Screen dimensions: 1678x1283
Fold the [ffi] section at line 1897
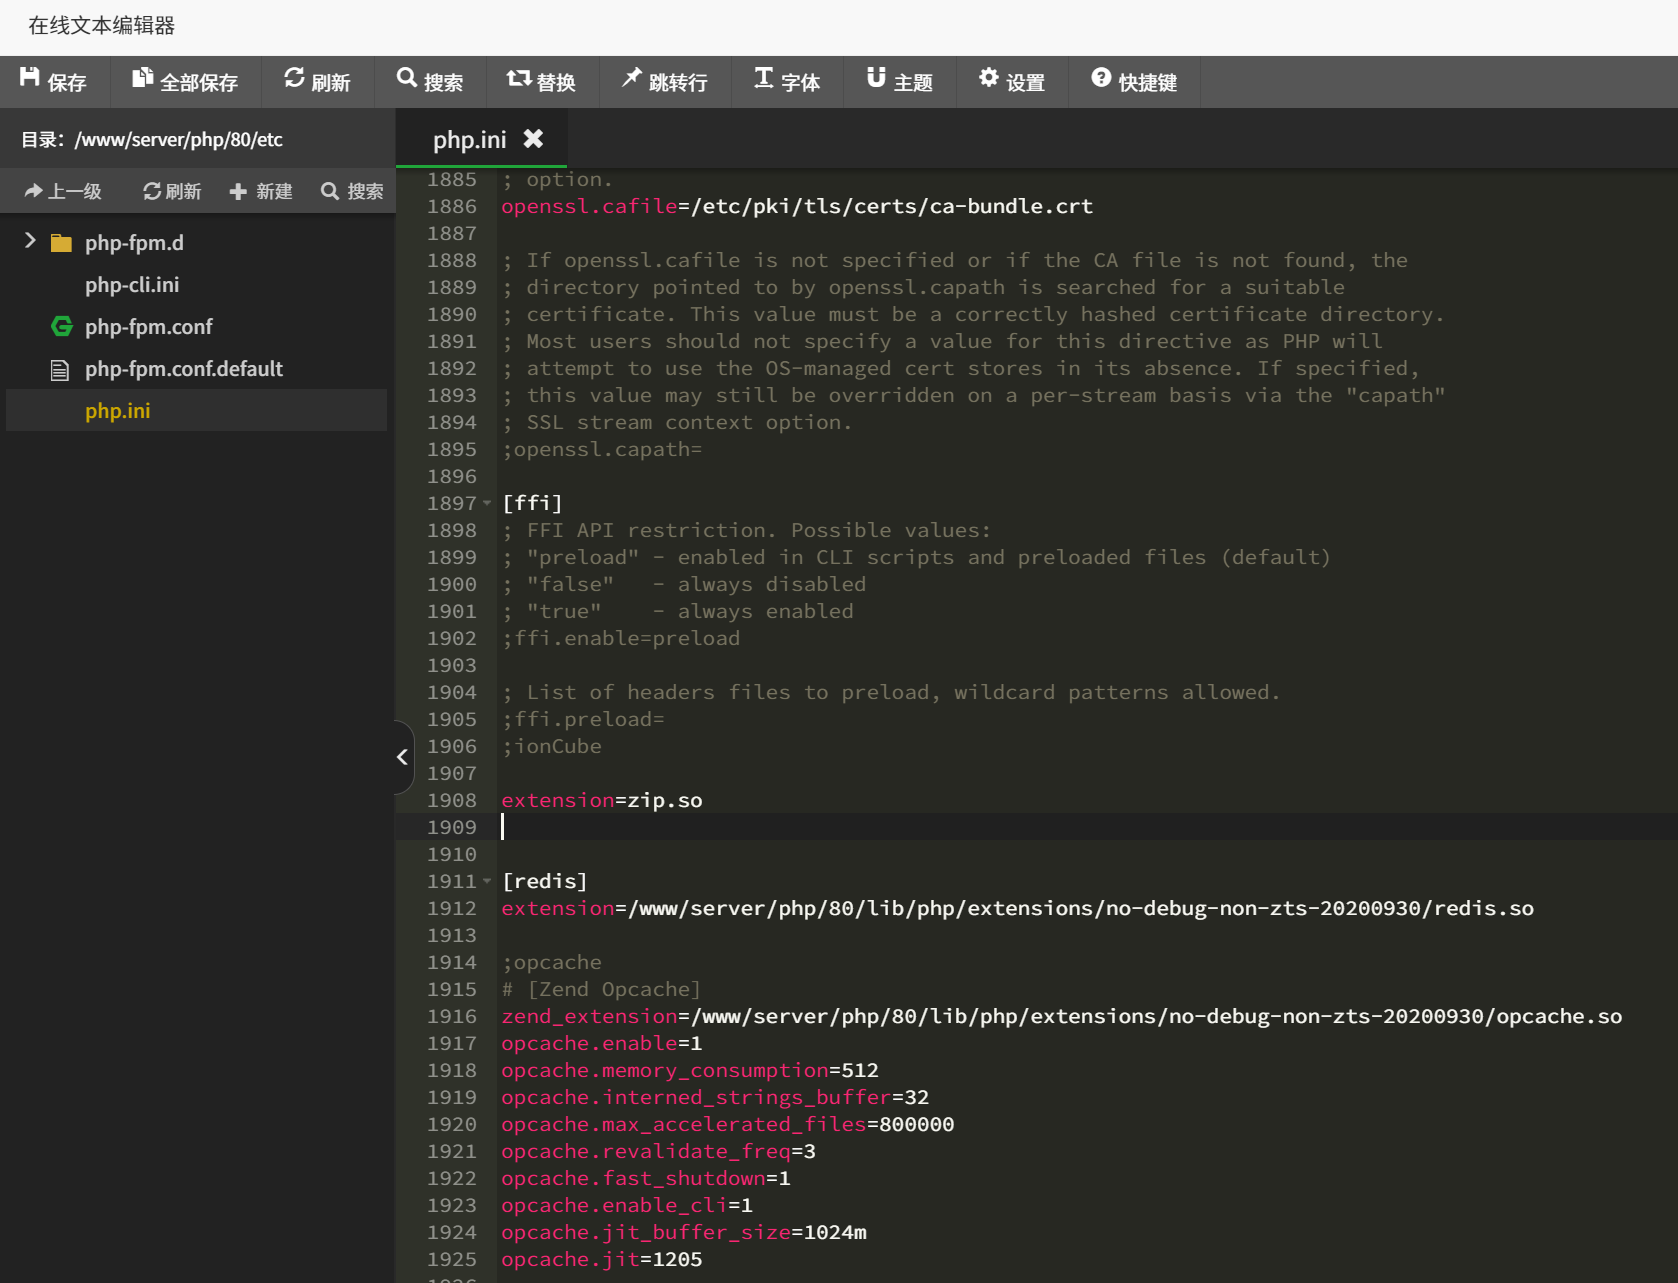[487, 503]
